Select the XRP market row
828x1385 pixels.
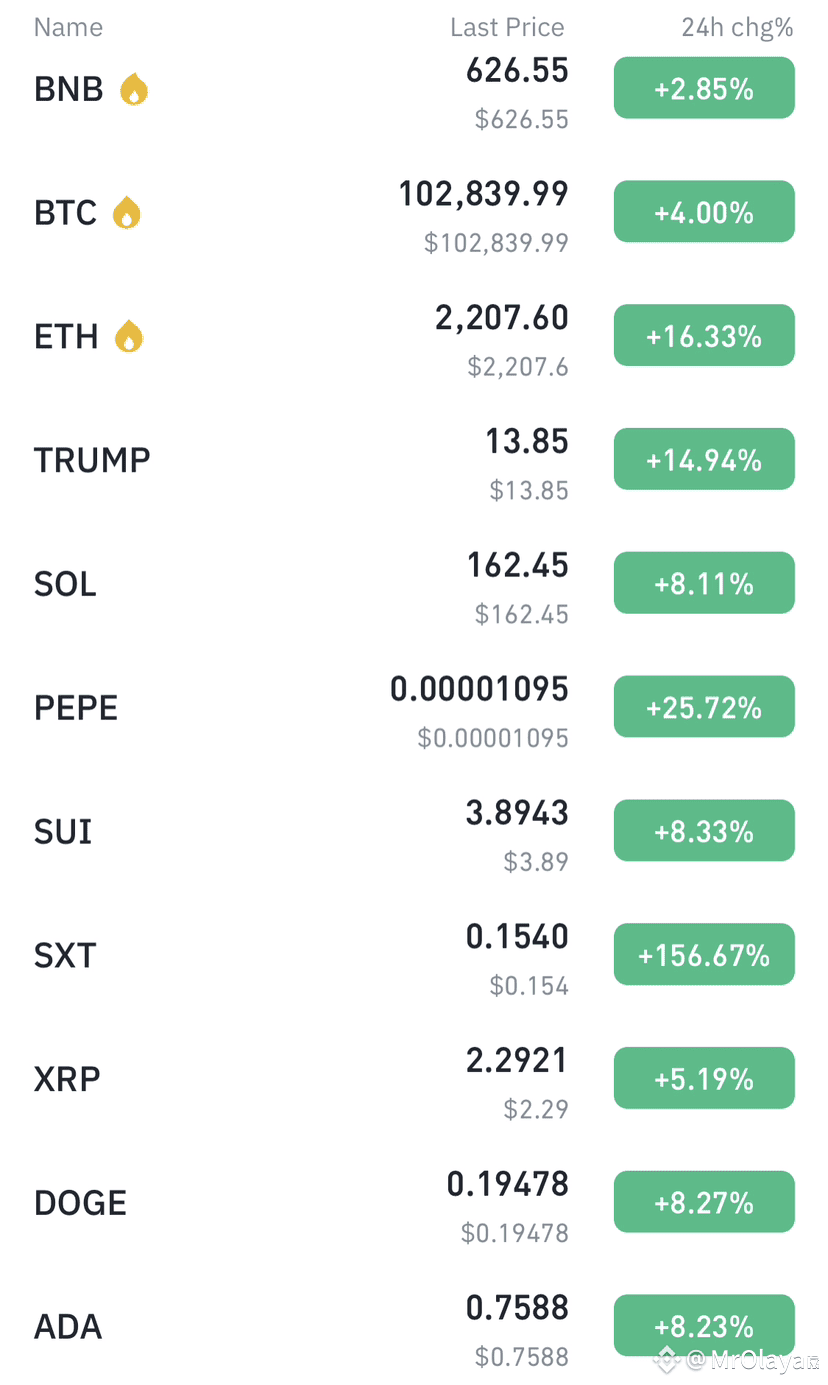pyautogui.click(x=414, y=1079)
